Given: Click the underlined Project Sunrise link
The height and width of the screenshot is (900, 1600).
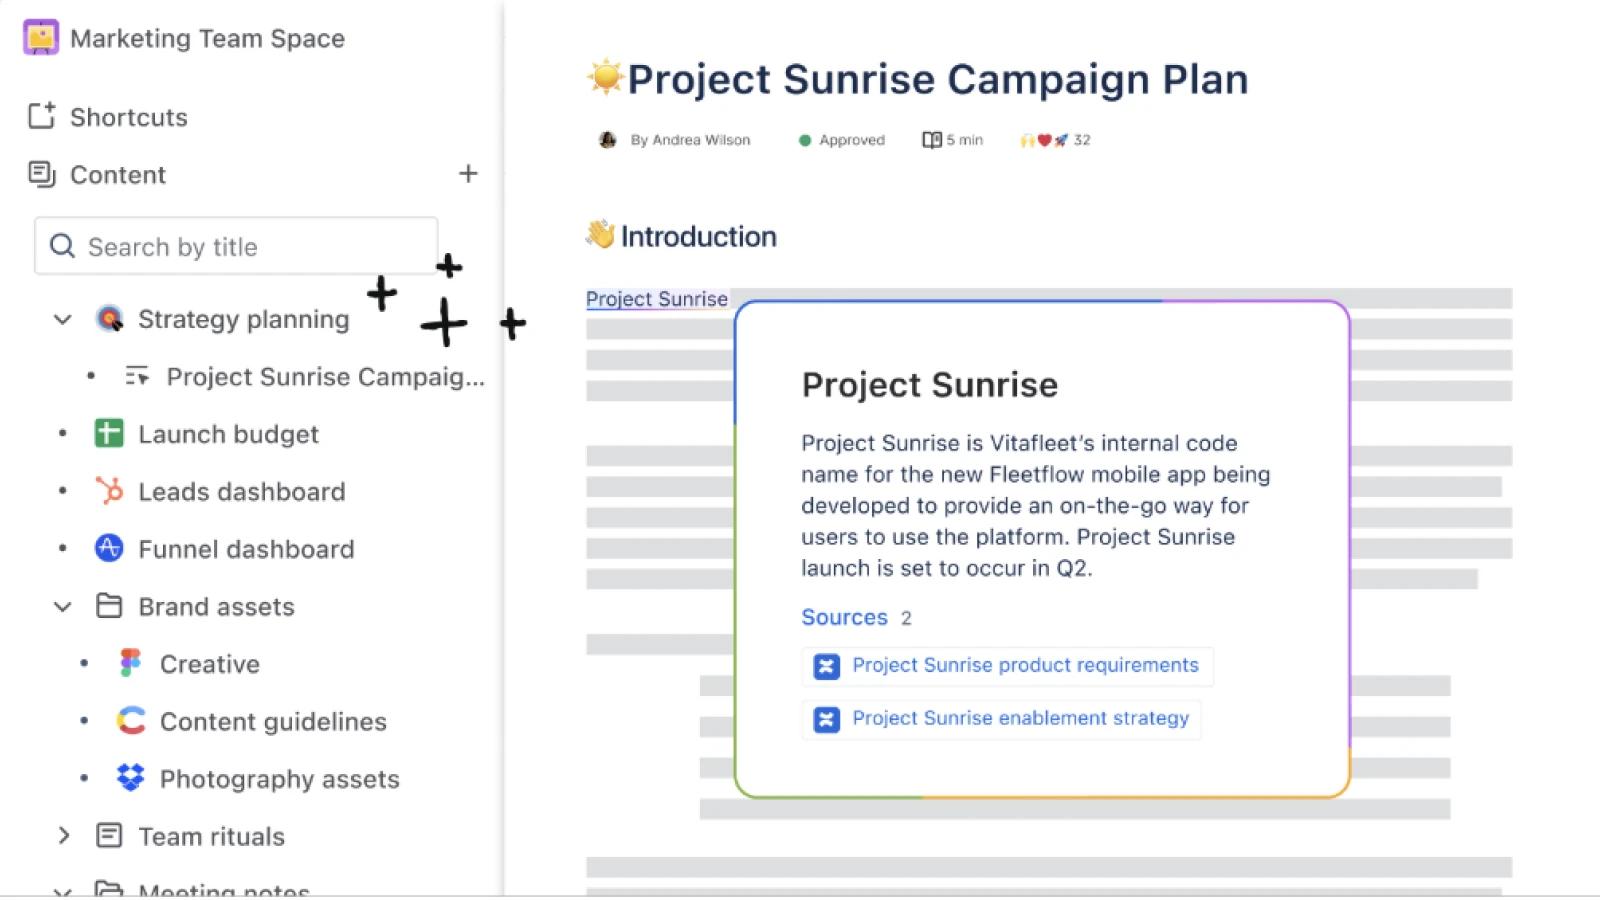Looking at the screenshot, I should pos(657,299).
